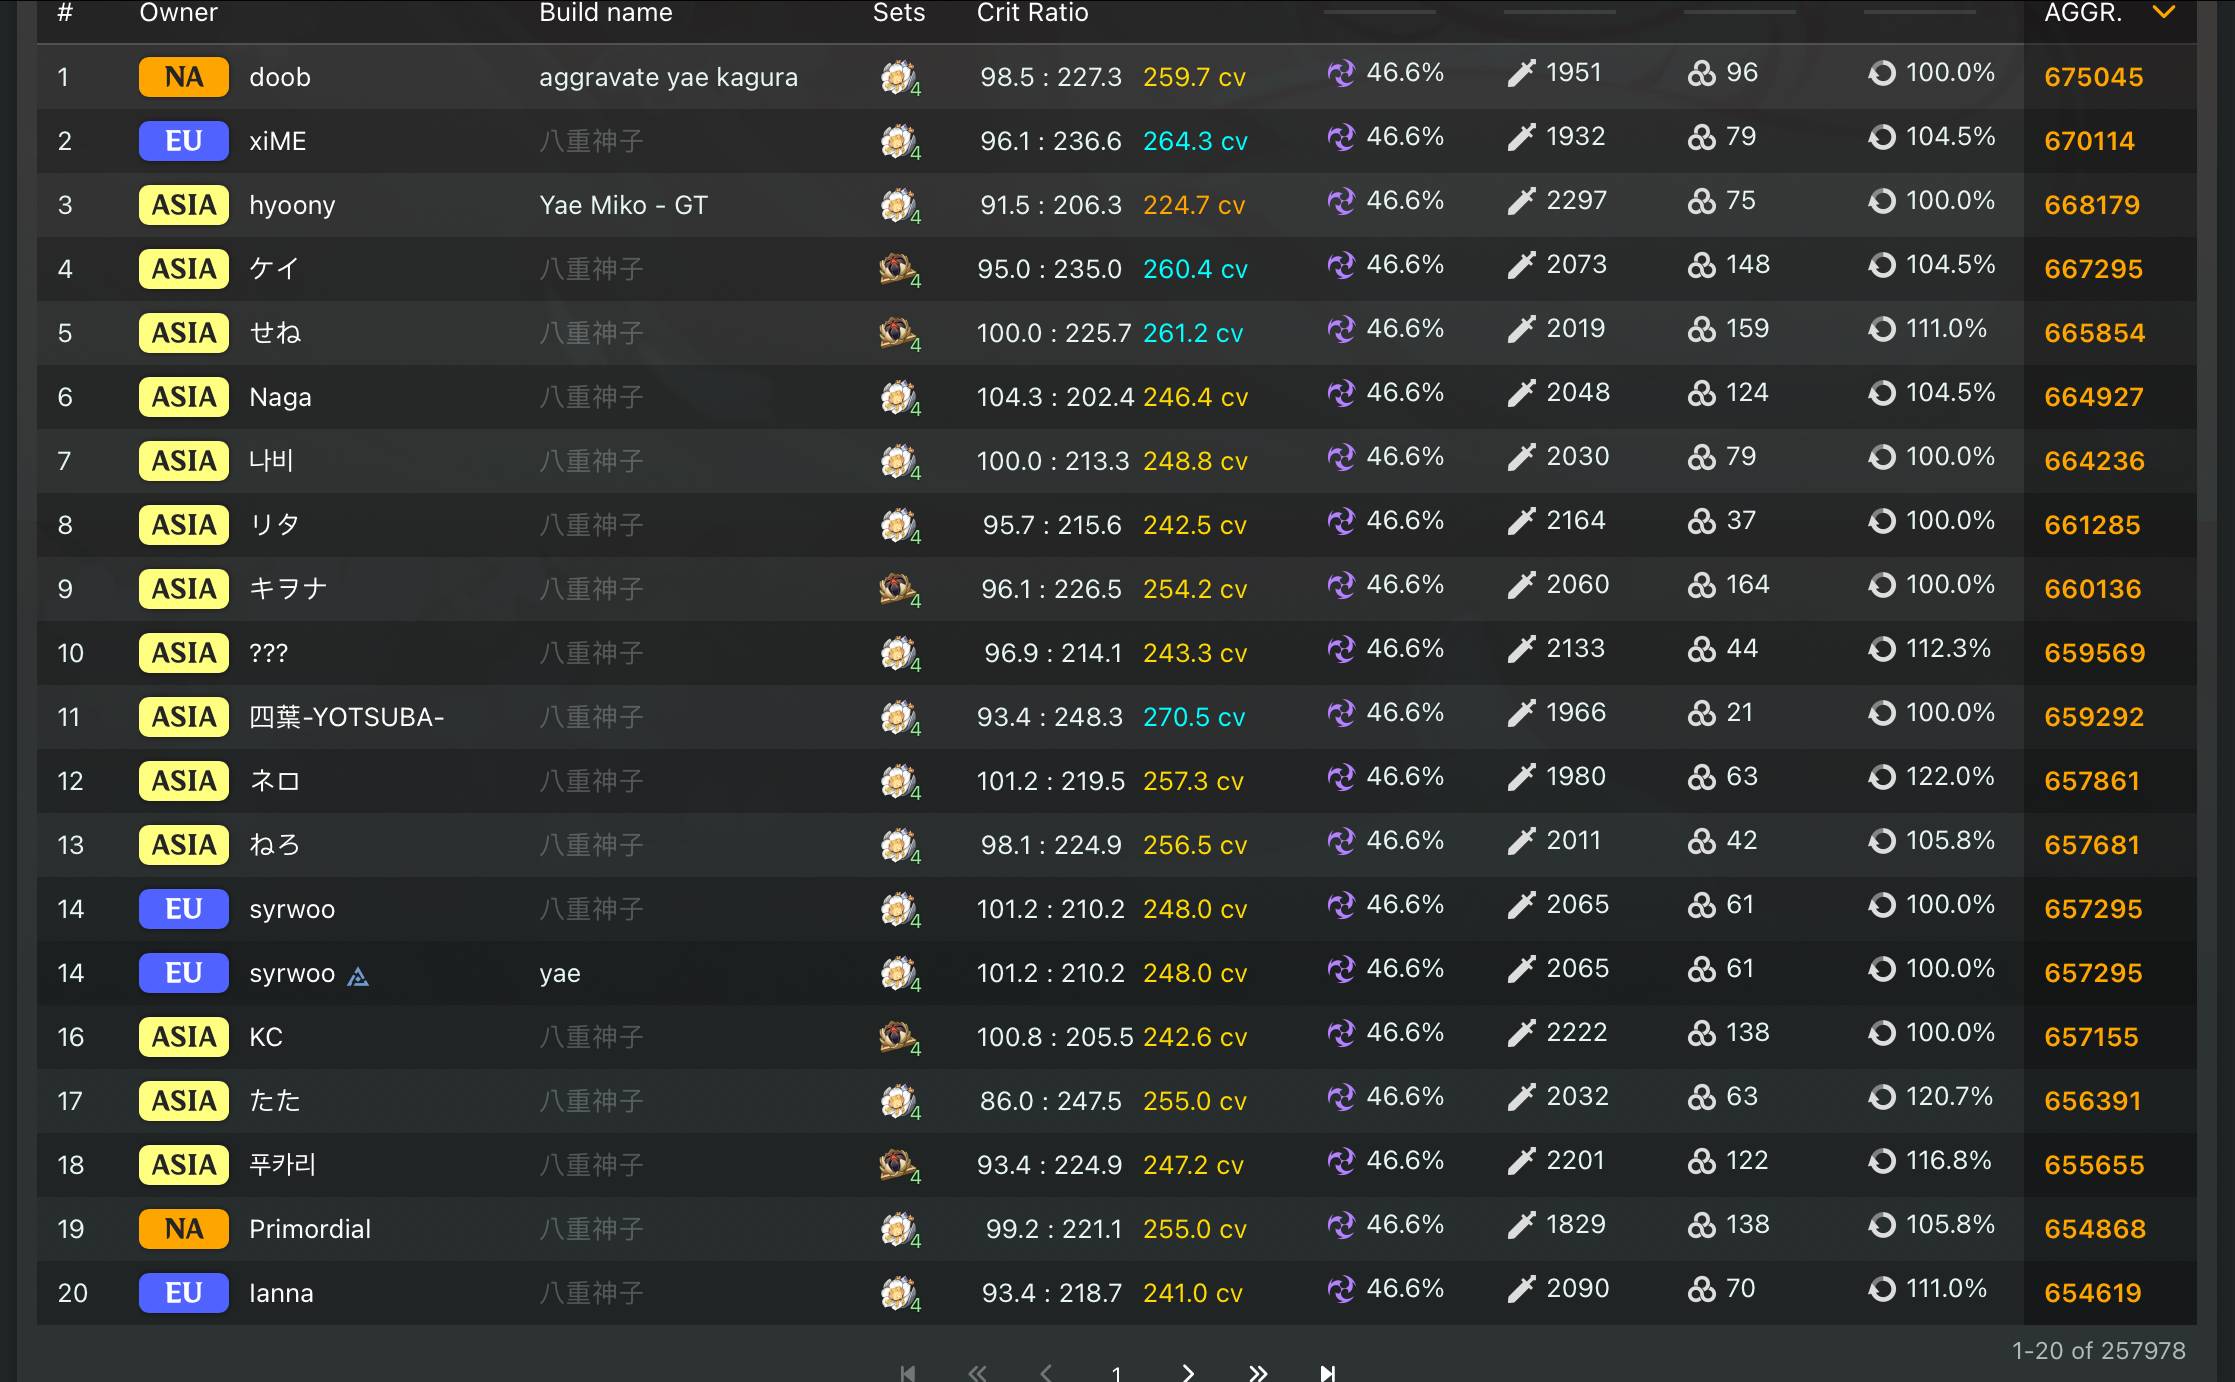Click the EU region badge for Ianna

coord(184,1293)
